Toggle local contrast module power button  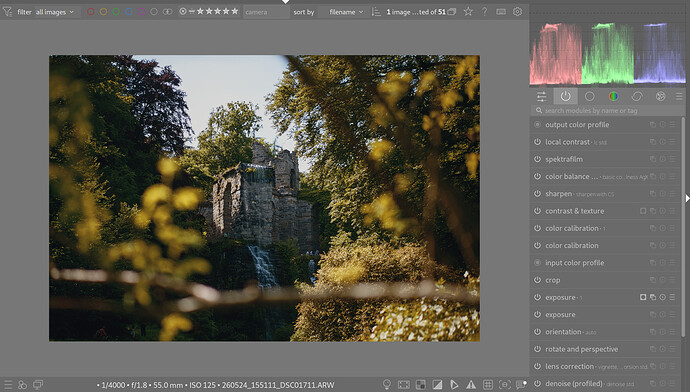(537, 142)
